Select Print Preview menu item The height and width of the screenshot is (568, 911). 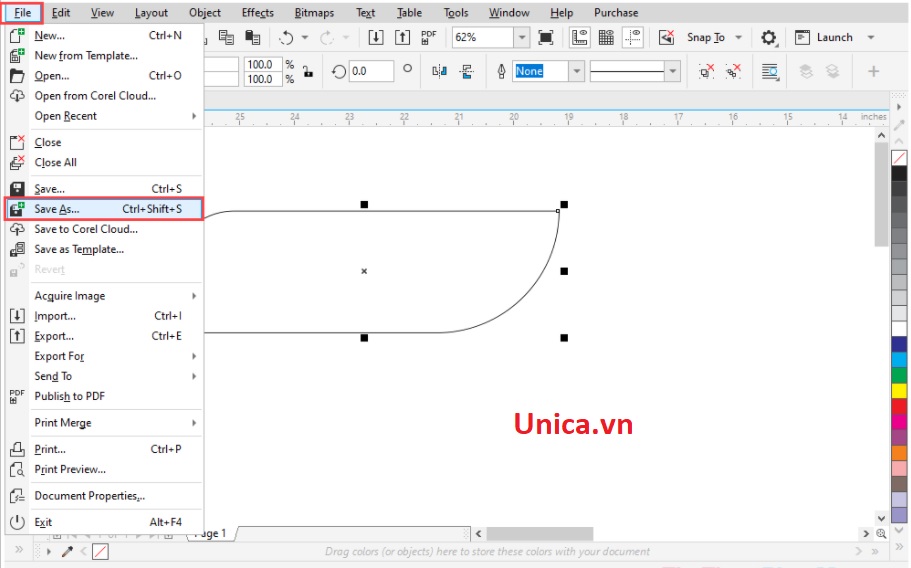(x=104, y=469)
